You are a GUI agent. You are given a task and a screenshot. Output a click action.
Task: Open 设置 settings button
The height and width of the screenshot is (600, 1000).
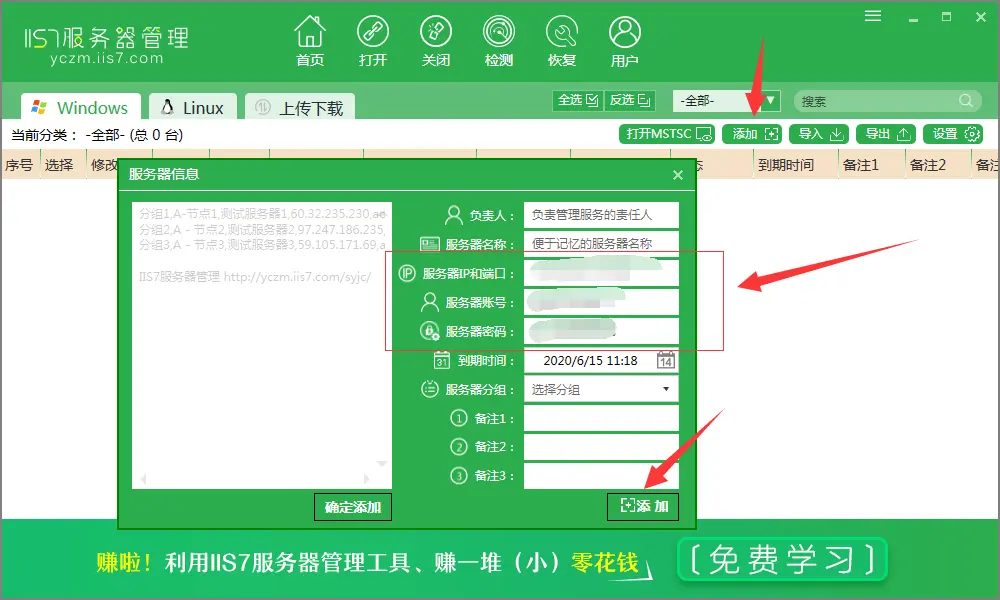click(955, 134)
